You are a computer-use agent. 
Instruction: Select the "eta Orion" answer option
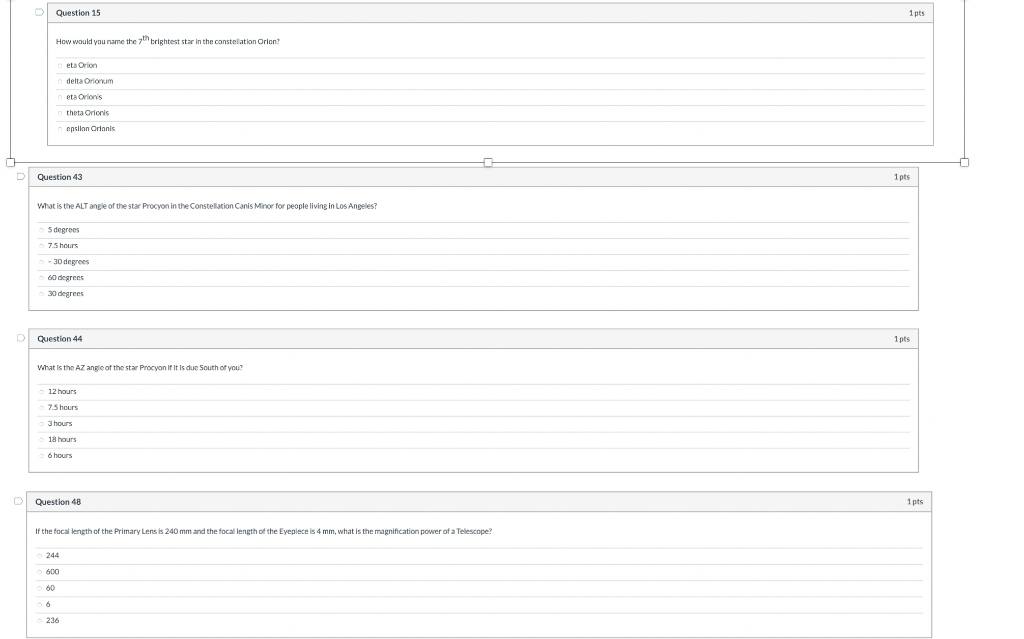click(x=60, y=65)
